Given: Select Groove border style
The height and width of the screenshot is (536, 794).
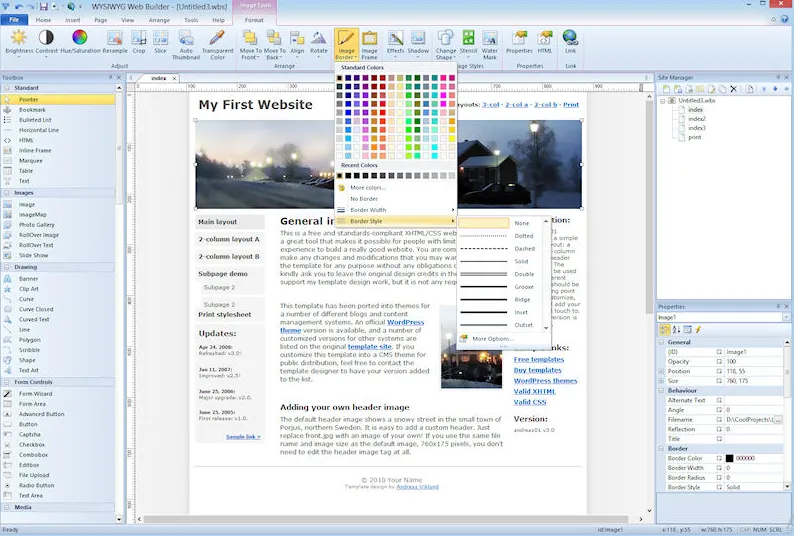Looking at the screenshot, I should tap(501, 287).
